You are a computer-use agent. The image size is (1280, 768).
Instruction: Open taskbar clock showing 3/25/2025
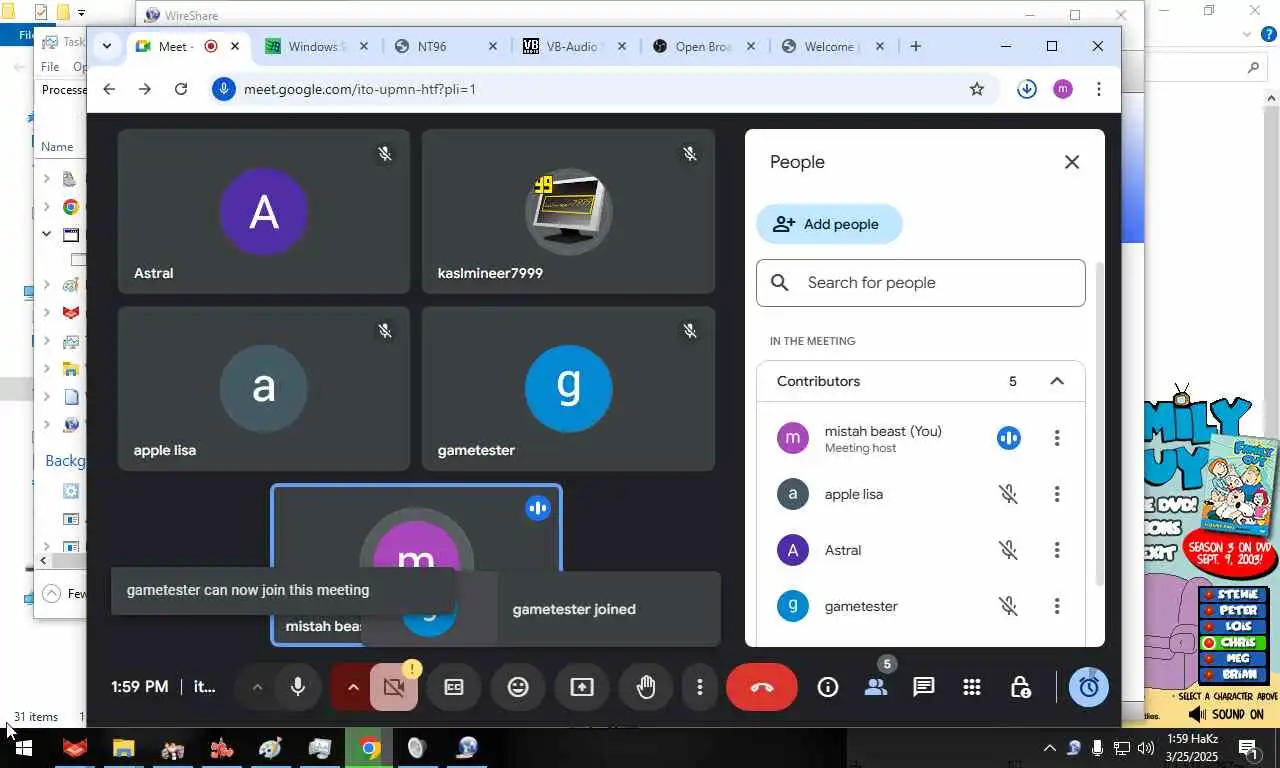(1192, 746)
